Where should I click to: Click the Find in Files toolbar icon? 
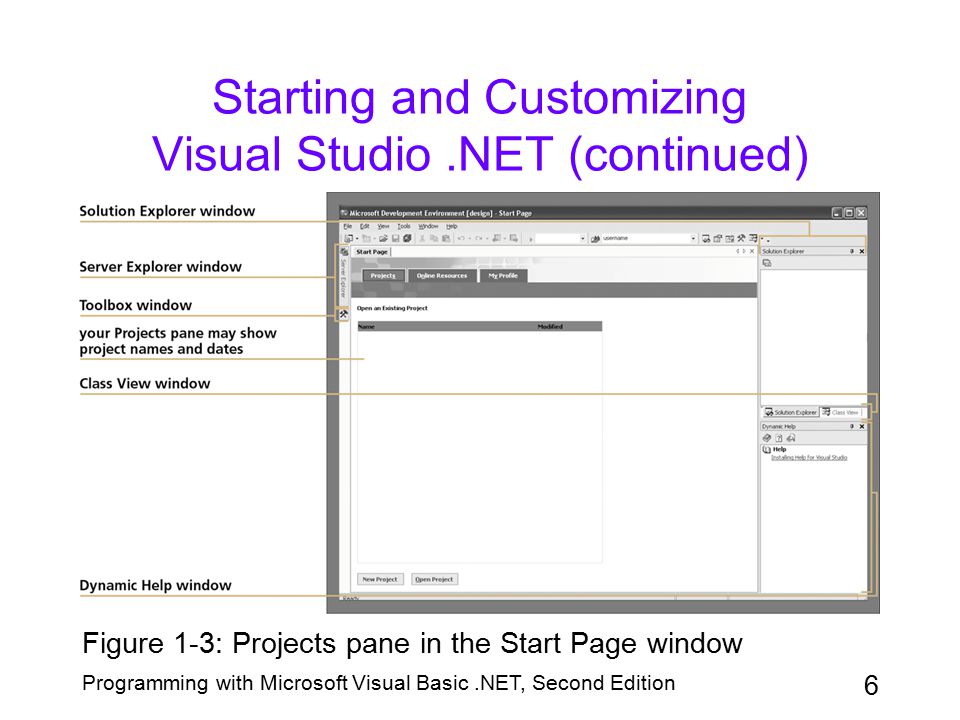(x=595, y=238)
